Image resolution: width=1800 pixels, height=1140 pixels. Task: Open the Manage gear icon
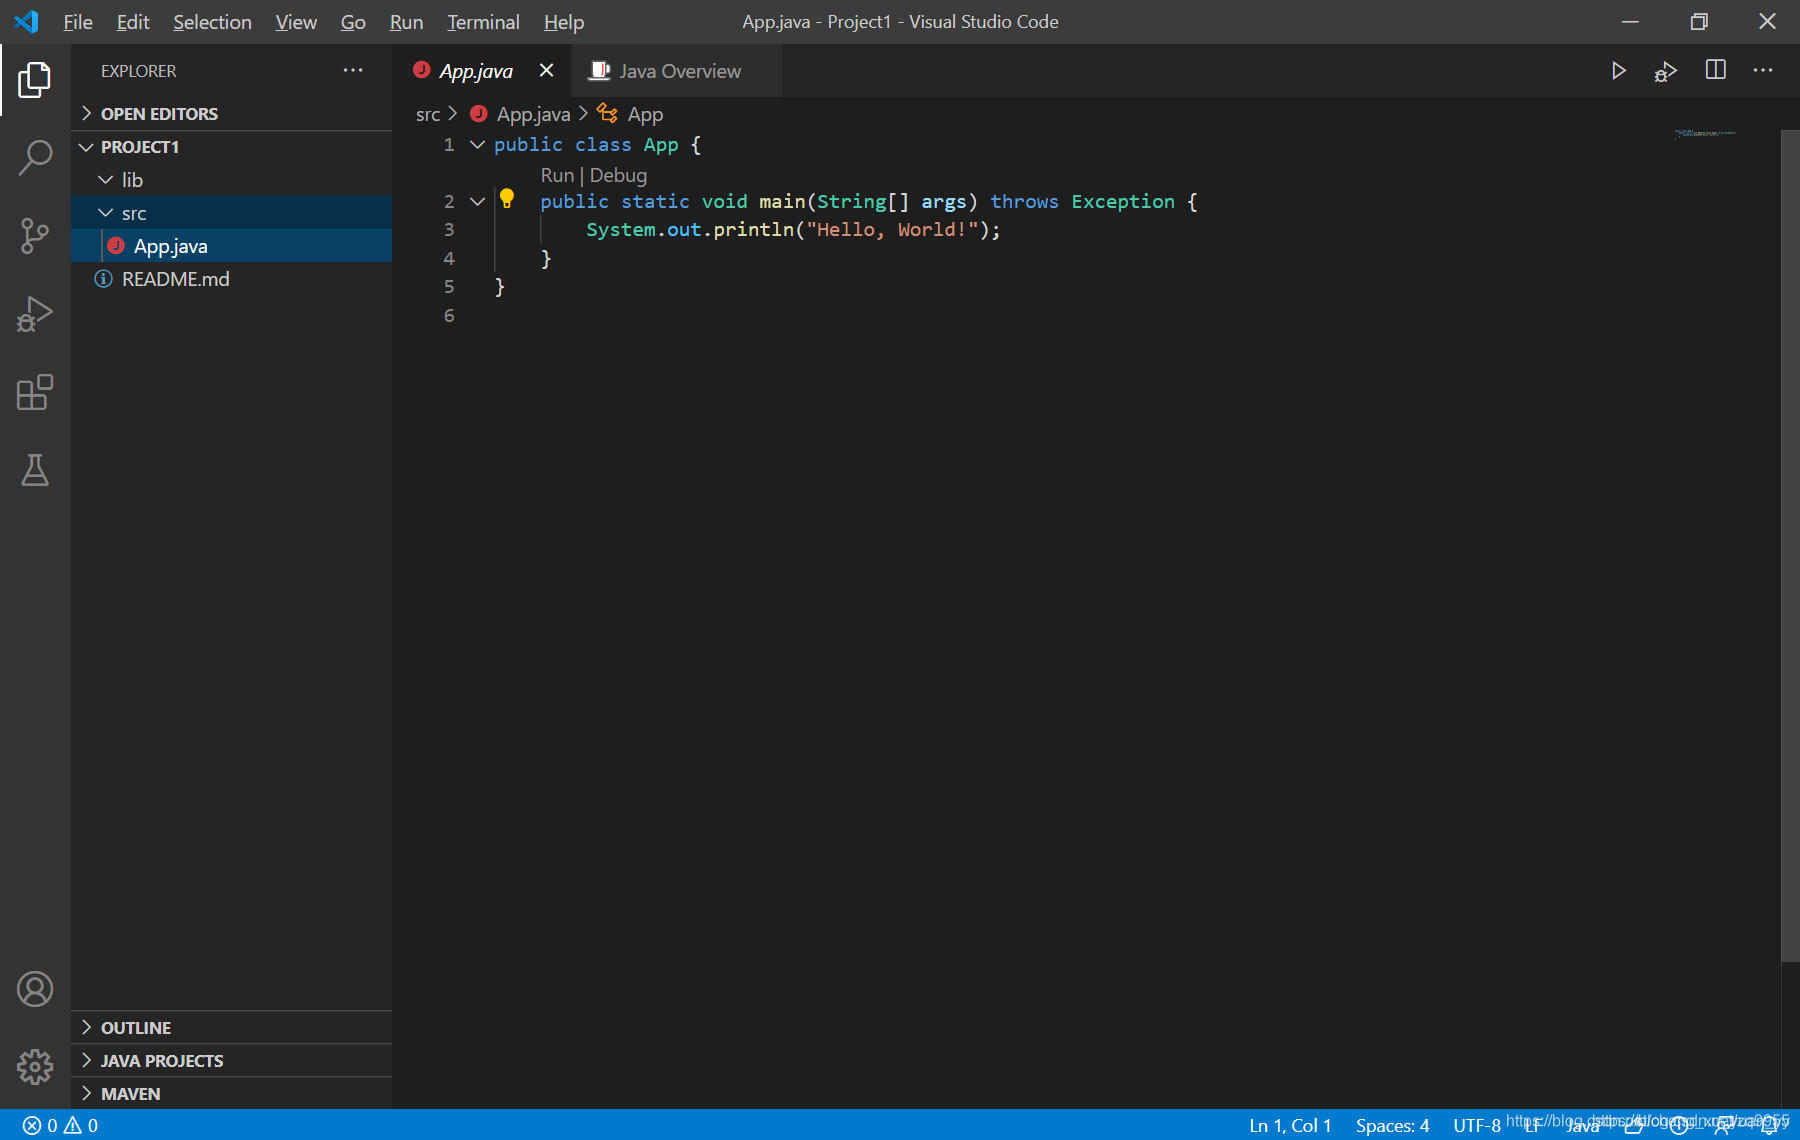(35, 1067)
